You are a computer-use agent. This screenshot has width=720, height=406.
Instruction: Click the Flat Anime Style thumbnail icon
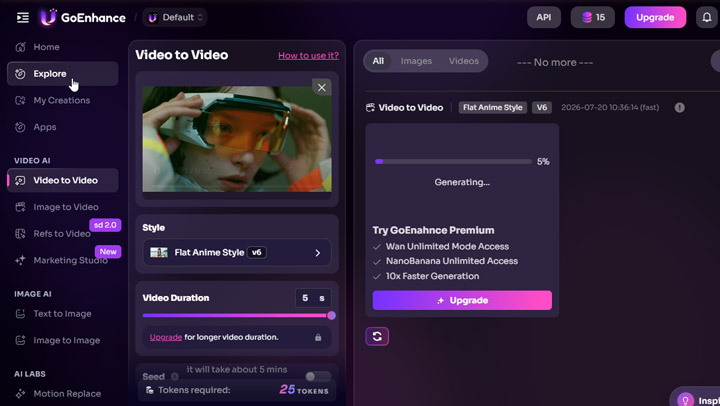click(x=159, y=253)
